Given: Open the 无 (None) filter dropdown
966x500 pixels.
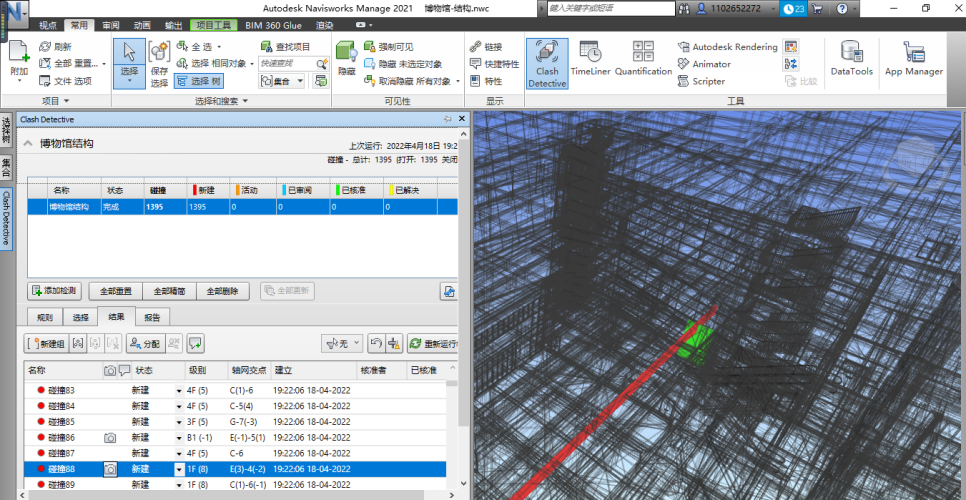Looking at the screenshot, I should point(342,344).
